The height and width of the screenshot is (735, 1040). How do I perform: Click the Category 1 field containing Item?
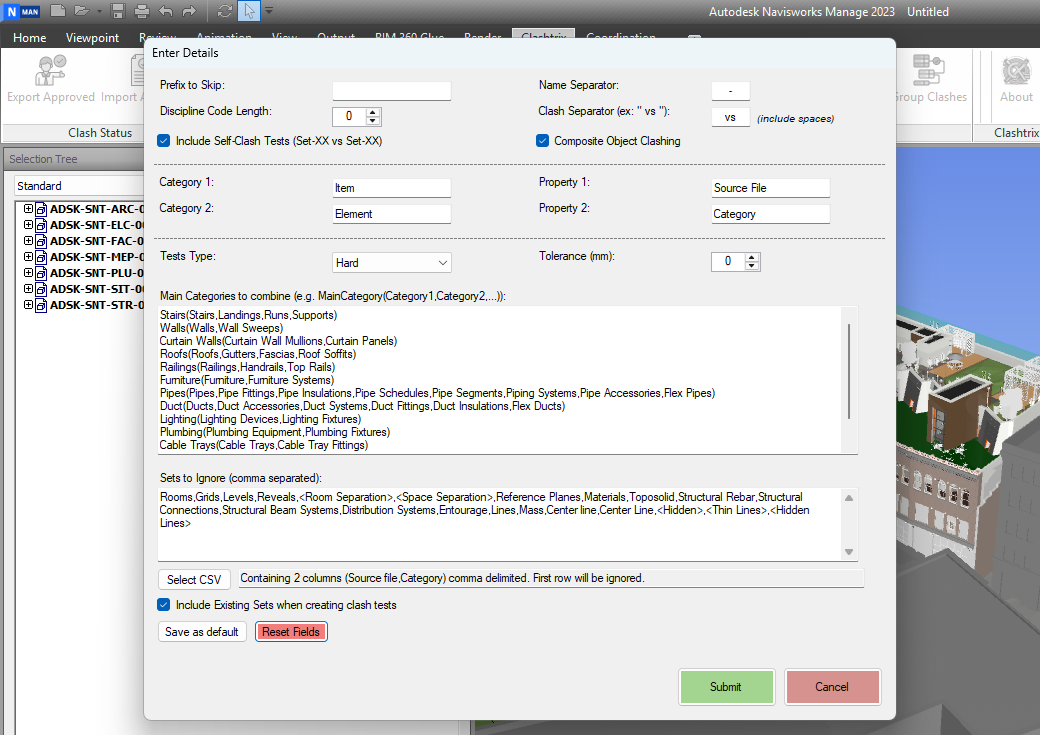(x=391, y=188)
